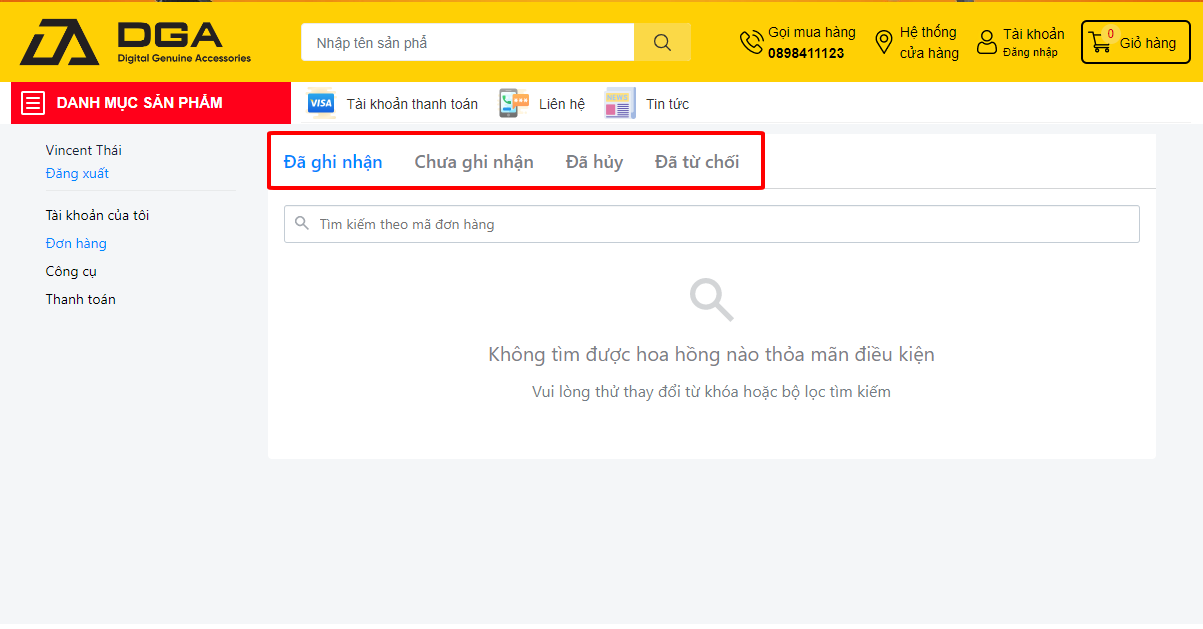
Task: Click the Gọi mua hàng label
Action: 812,33
